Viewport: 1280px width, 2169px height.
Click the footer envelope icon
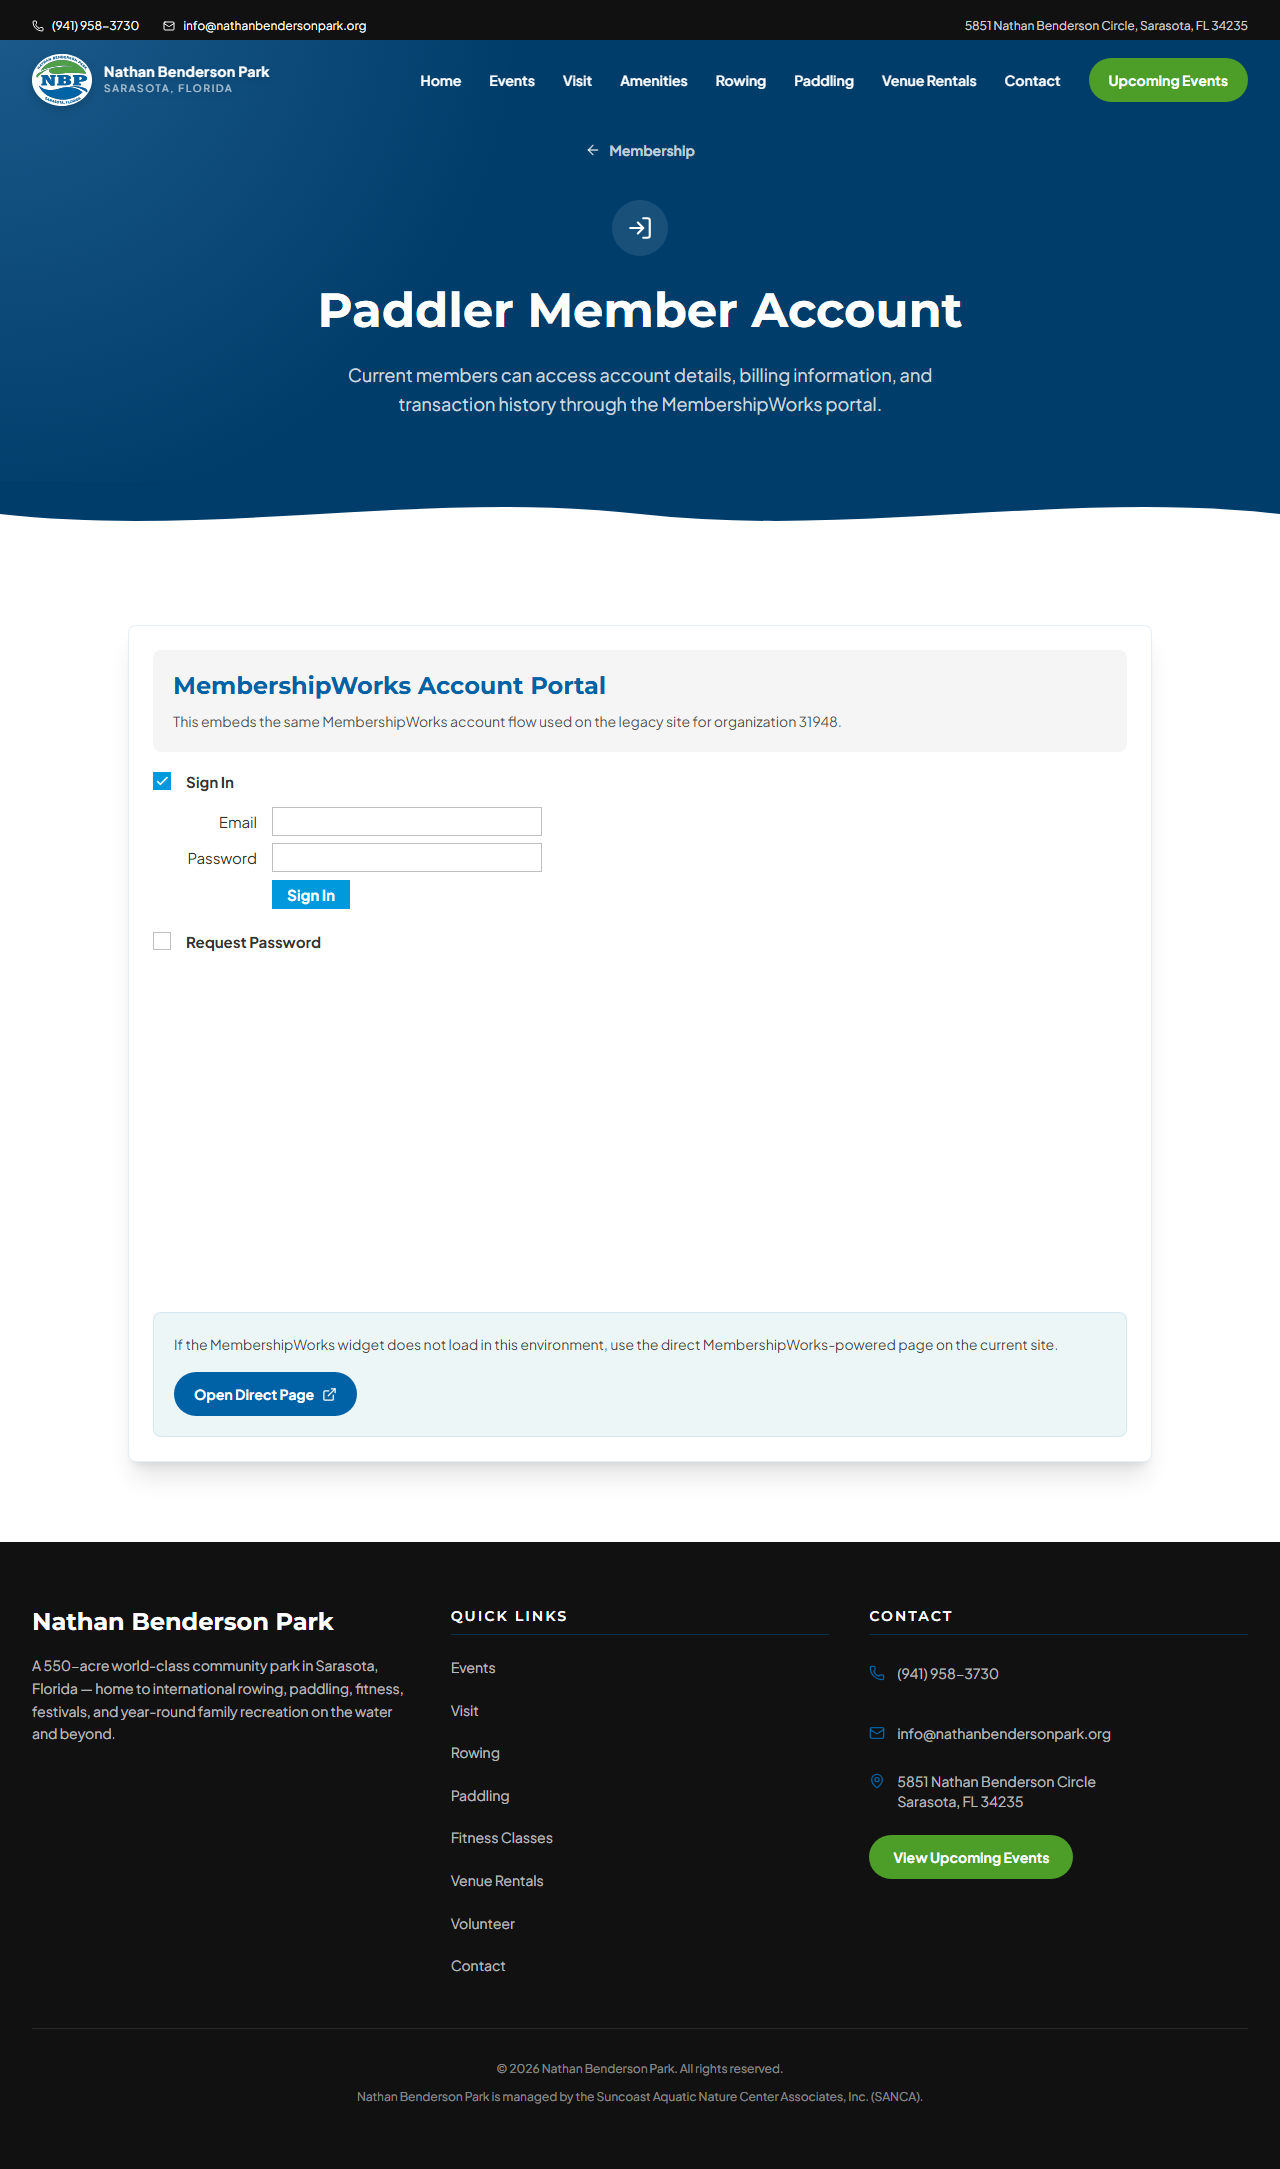pos(877,1733)
